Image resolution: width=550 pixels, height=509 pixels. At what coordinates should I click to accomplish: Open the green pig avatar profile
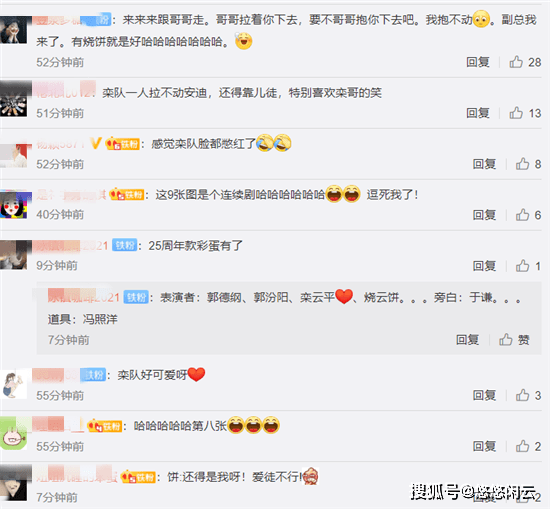coord(13,433)
